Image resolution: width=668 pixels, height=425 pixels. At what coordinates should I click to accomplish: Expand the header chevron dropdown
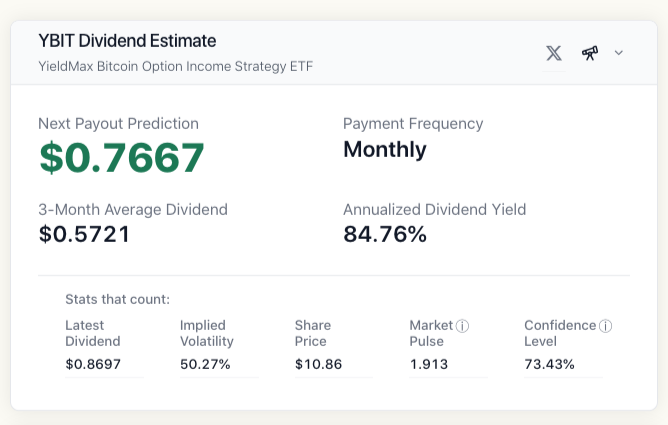click(x=619, y=53)
